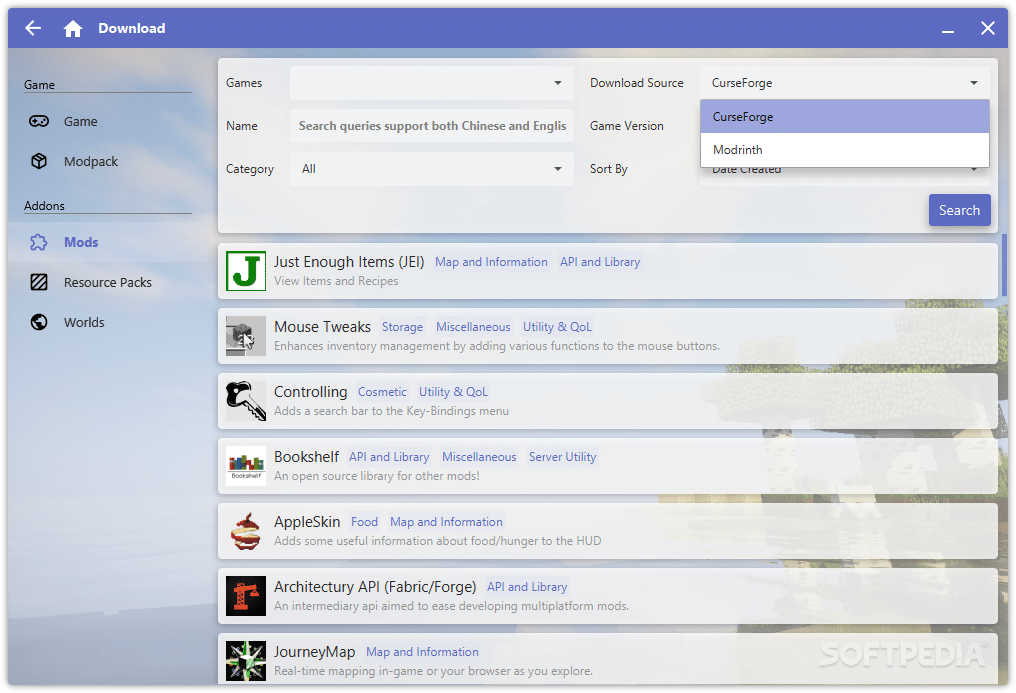This screenshot has width=1016, height=693.
Task: Click Mouse Tweaks' Utility & QoL tag
Action: tap(557, 327)
